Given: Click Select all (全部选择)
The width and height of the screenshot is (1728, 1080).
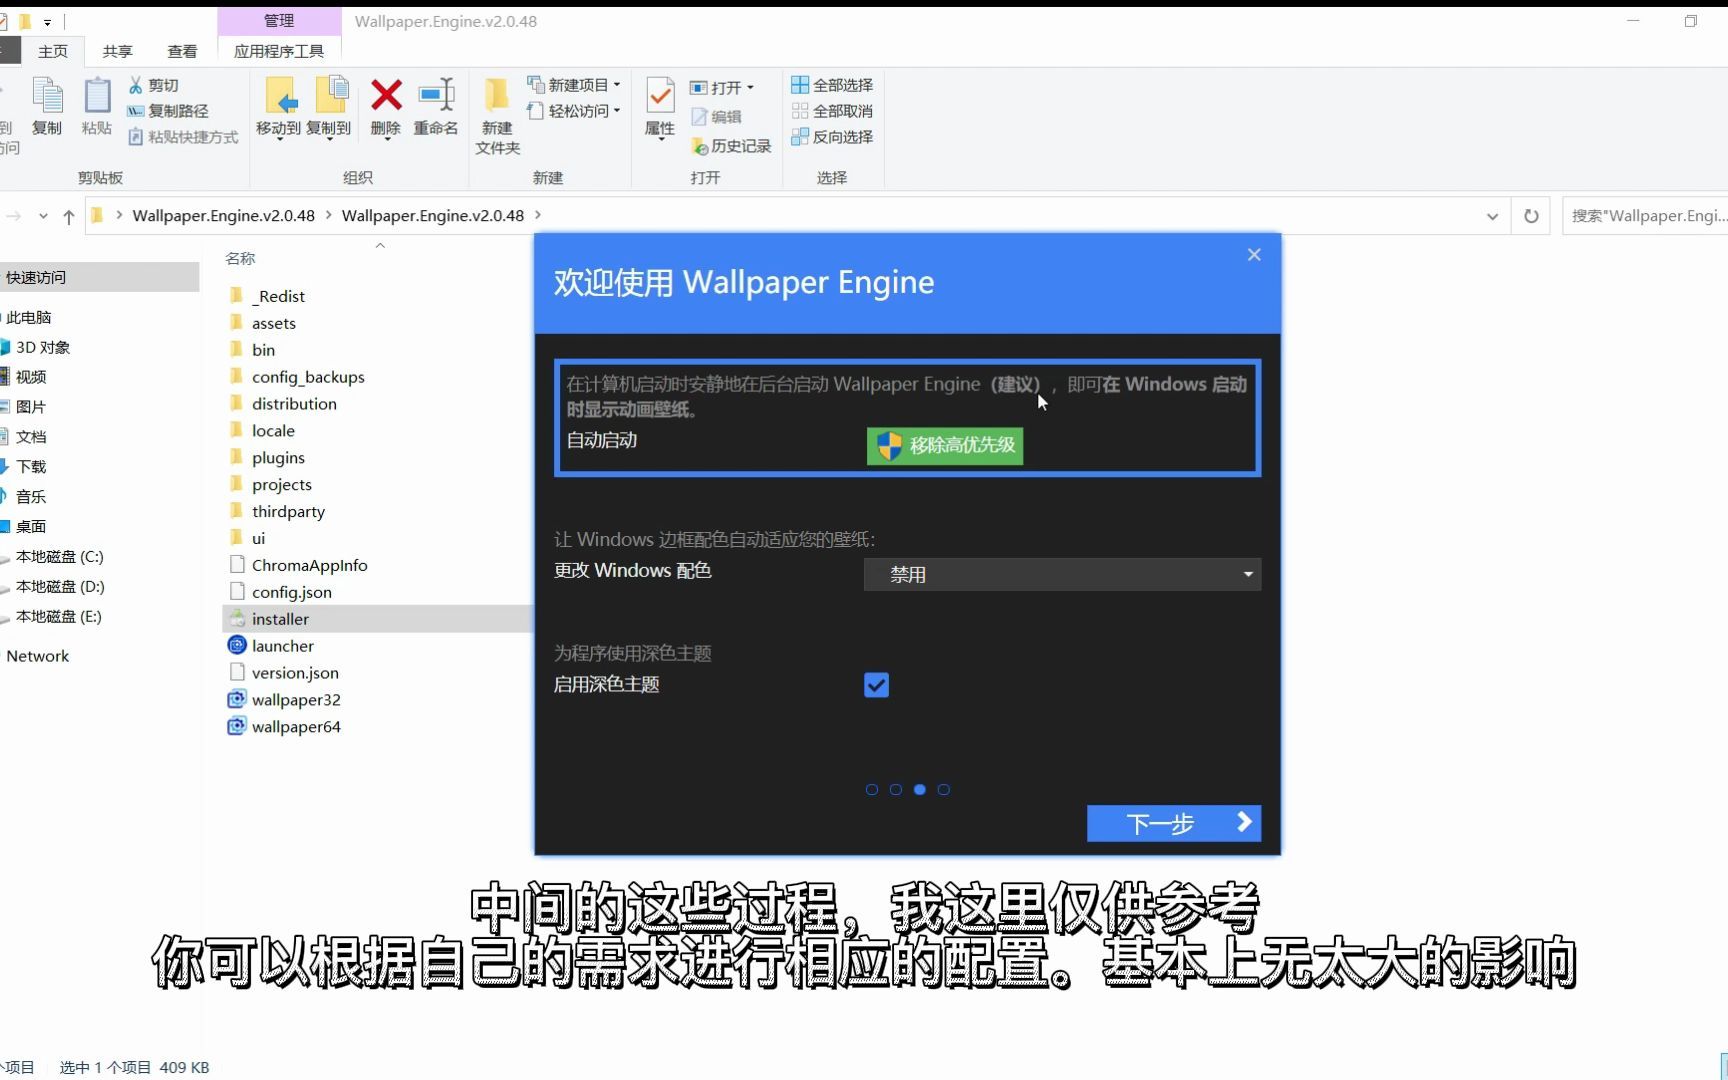Looking at the screenshot, I should 832,85.
